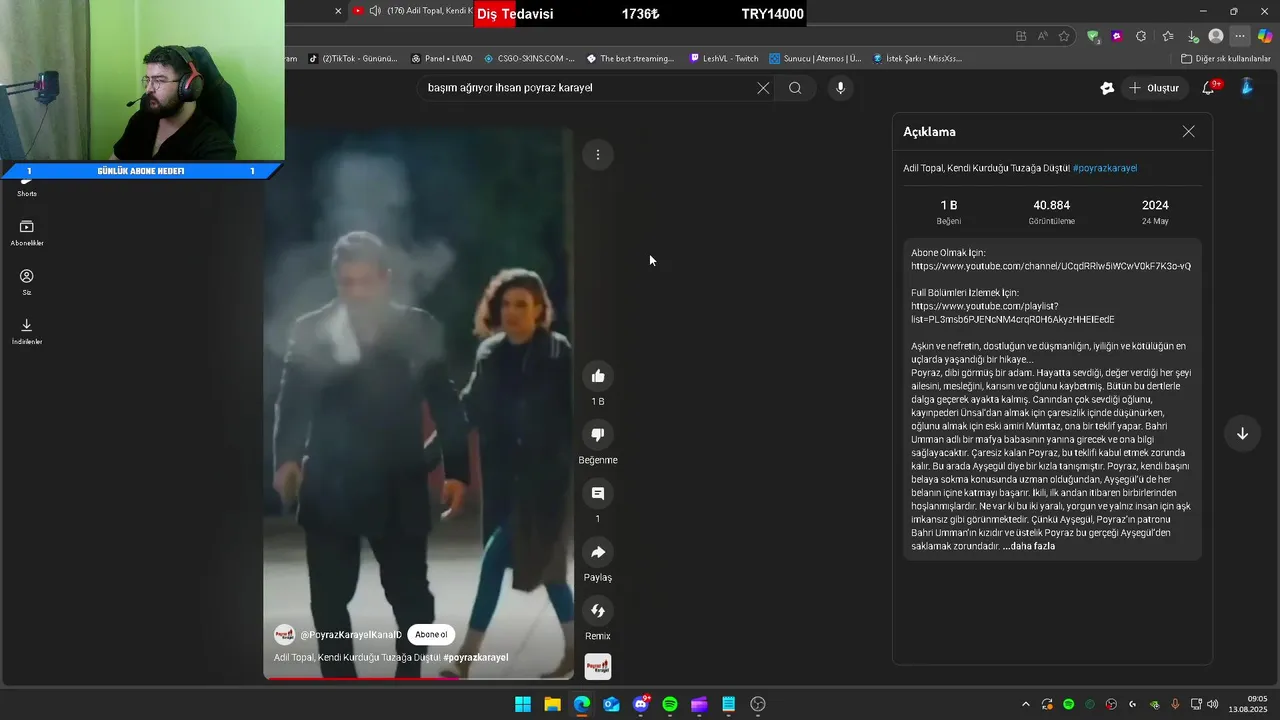The image size is (1280, 720).
Task: Share the Short via Paylaş
Action: click(x=598, y=552)
